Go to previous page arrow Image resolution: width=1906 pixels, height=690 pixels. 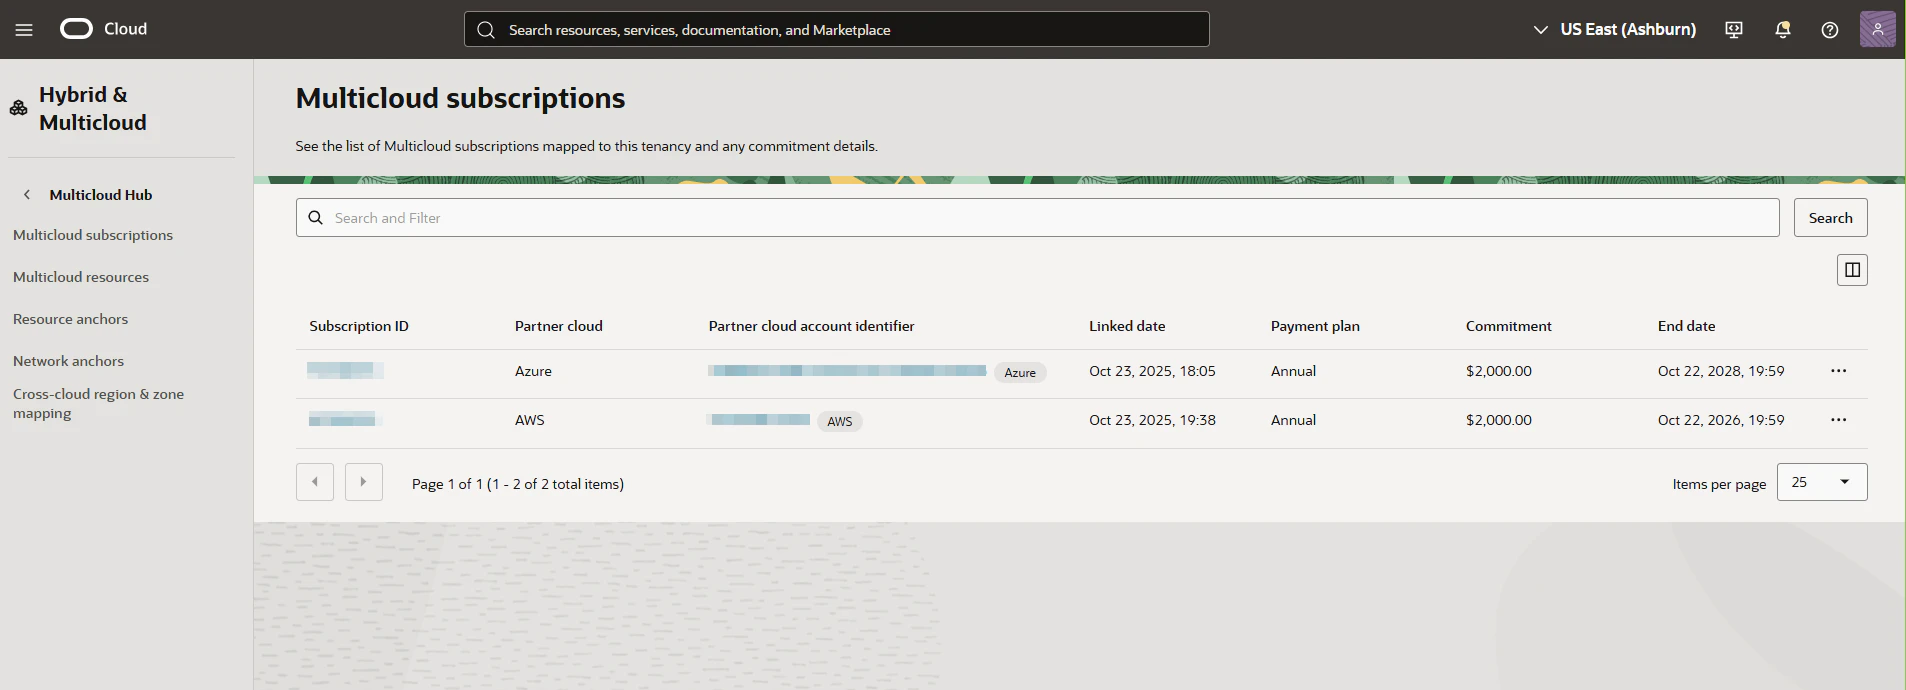click(315, 482)
